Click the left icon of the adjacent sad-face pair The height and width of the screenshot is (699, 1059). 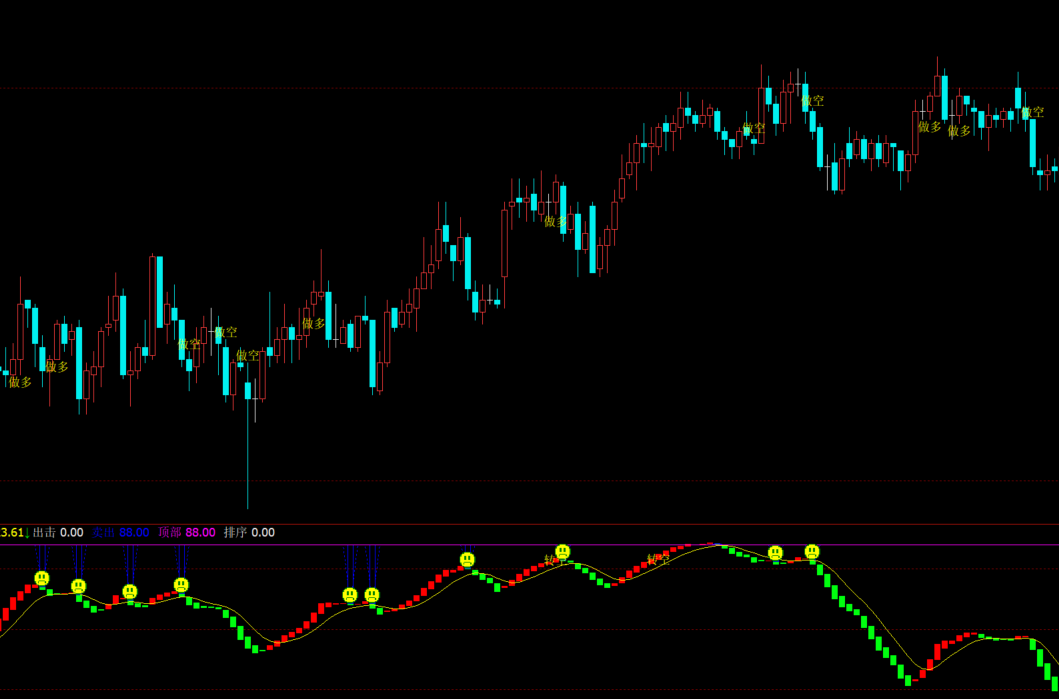350,595
